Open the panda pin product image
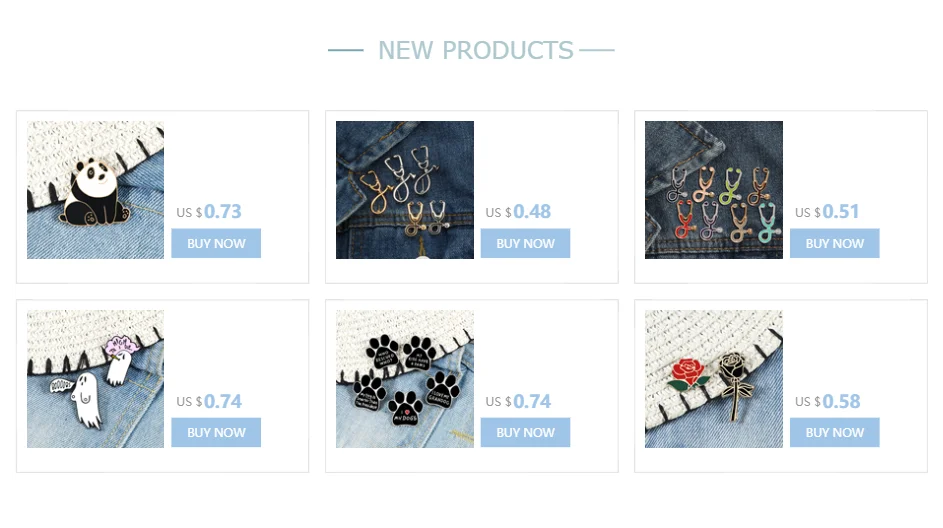Image resolution: width=943 pixels, height=528 pixels. click(x=95, y=190)
